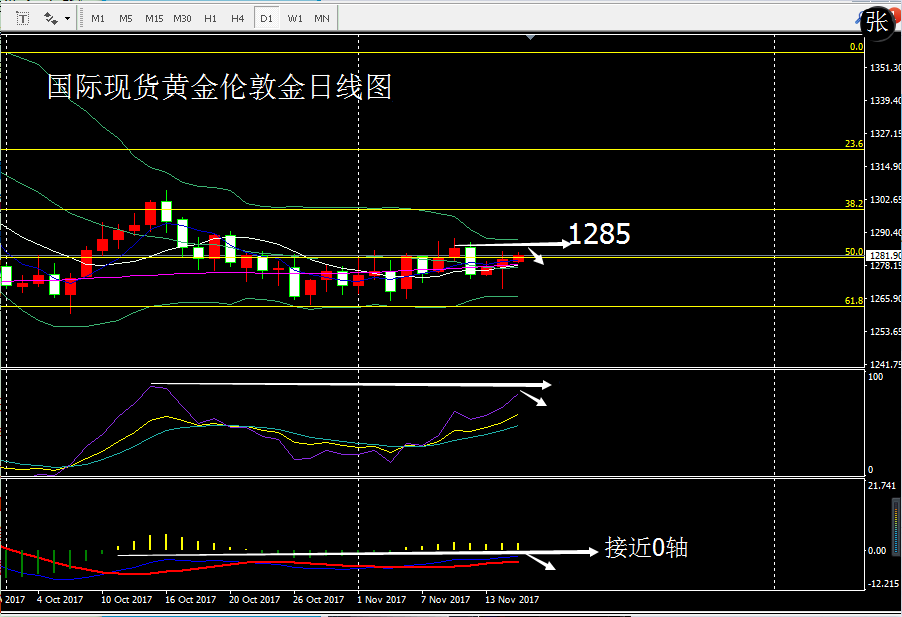
Task: Select the MN monthly timeframe
Action: [x=321, y=18]
